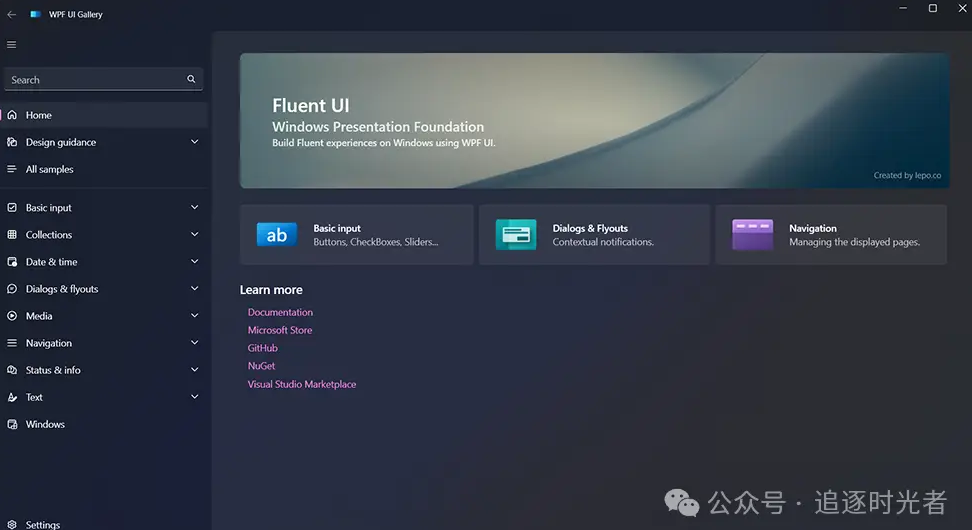972x530 pixels.
Task: Click the Date & time calendar icon
Action: (x=12, y=262)
